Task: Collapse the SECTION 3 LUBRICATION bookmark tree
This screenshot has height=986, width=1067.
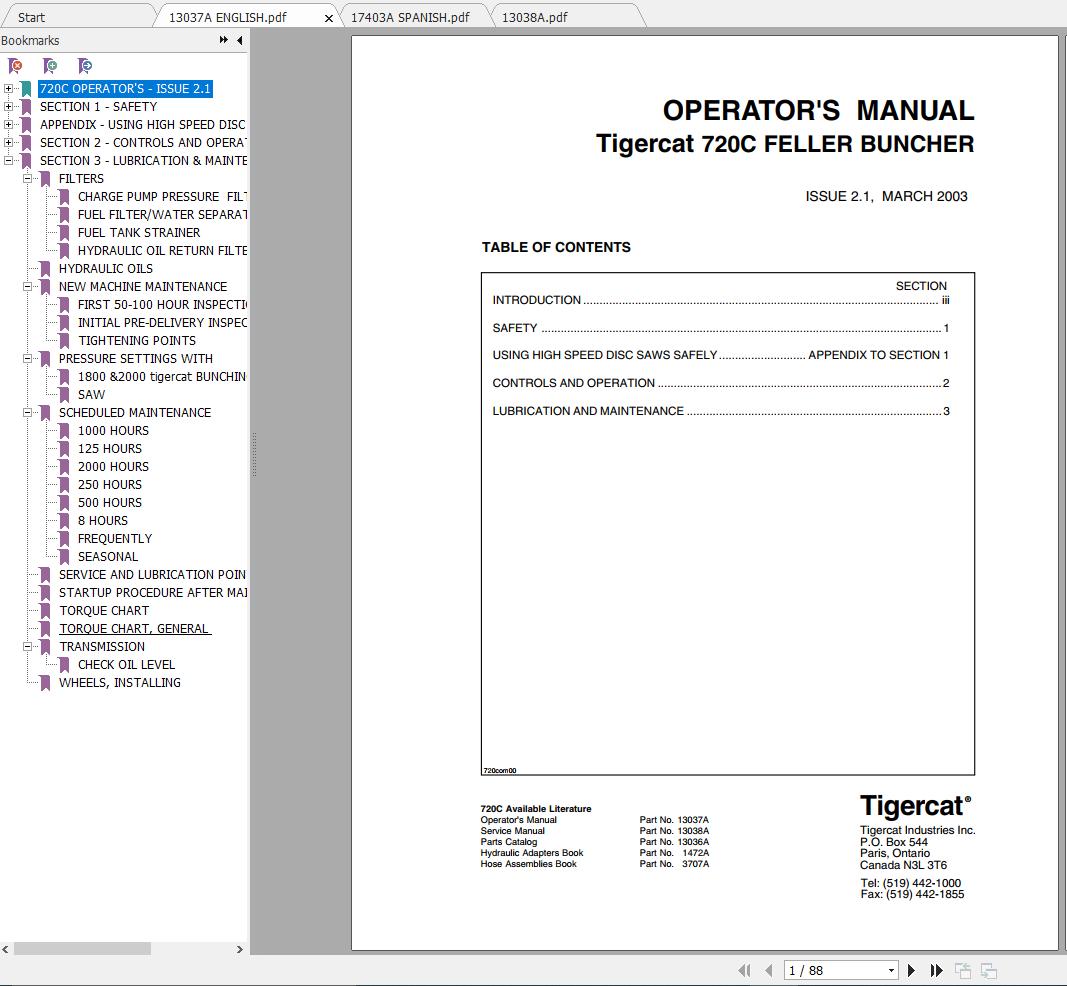Action: pos(8,160)
